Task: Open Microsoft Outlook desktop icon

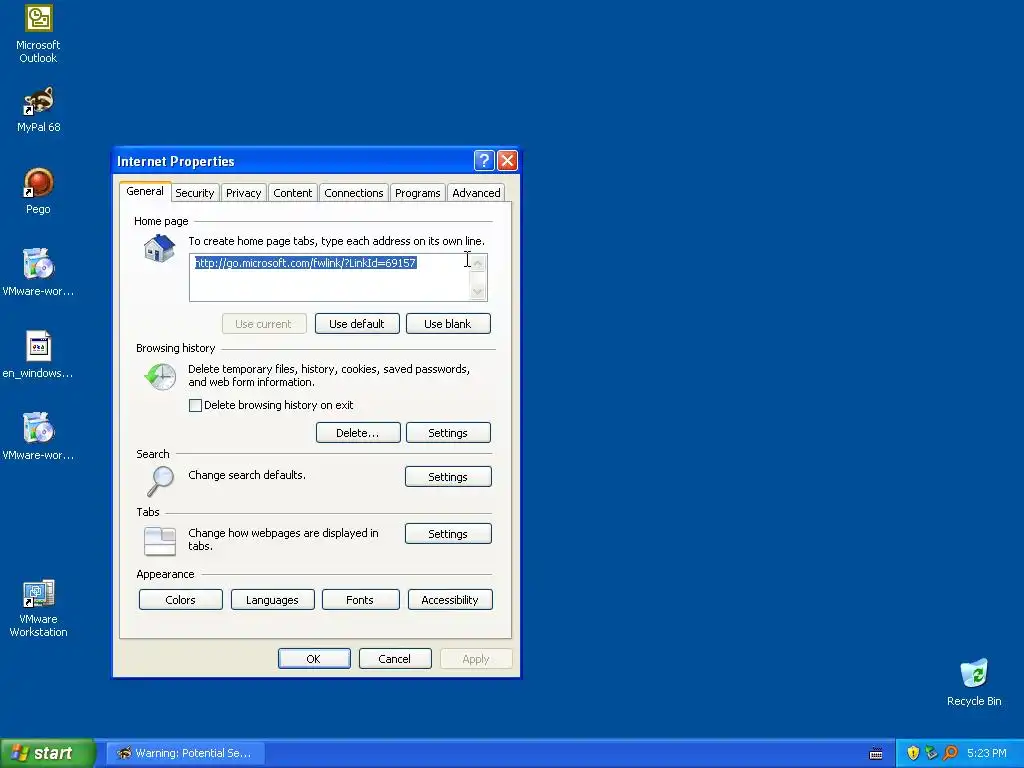Action: [38, 34]
